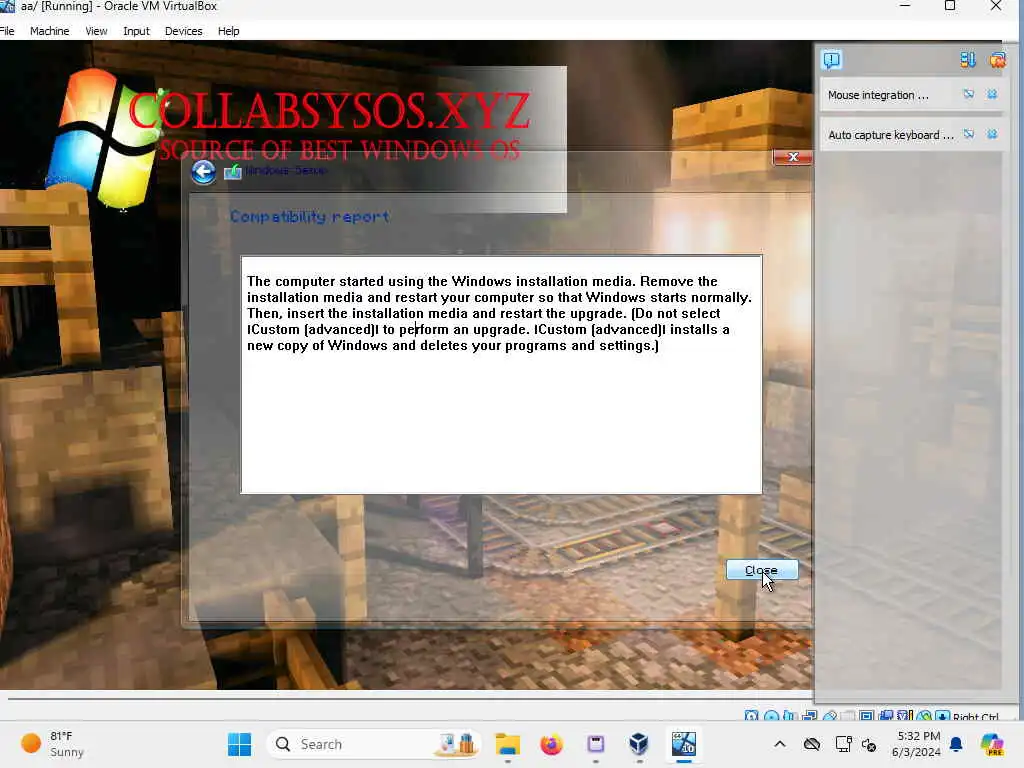Open the Windows notification bell
The width and height of the screenshot is (1024, 768).
click(x=956, y=744)
